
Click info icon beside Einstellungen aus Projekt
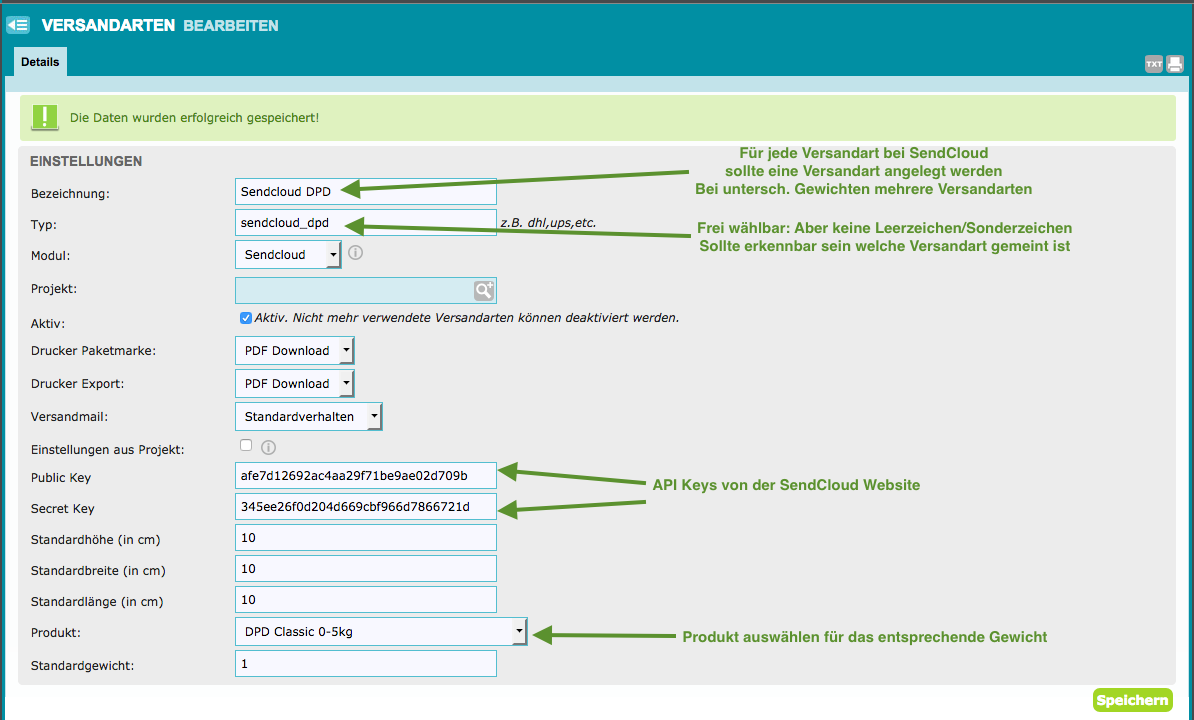click(x=268, y=447)
